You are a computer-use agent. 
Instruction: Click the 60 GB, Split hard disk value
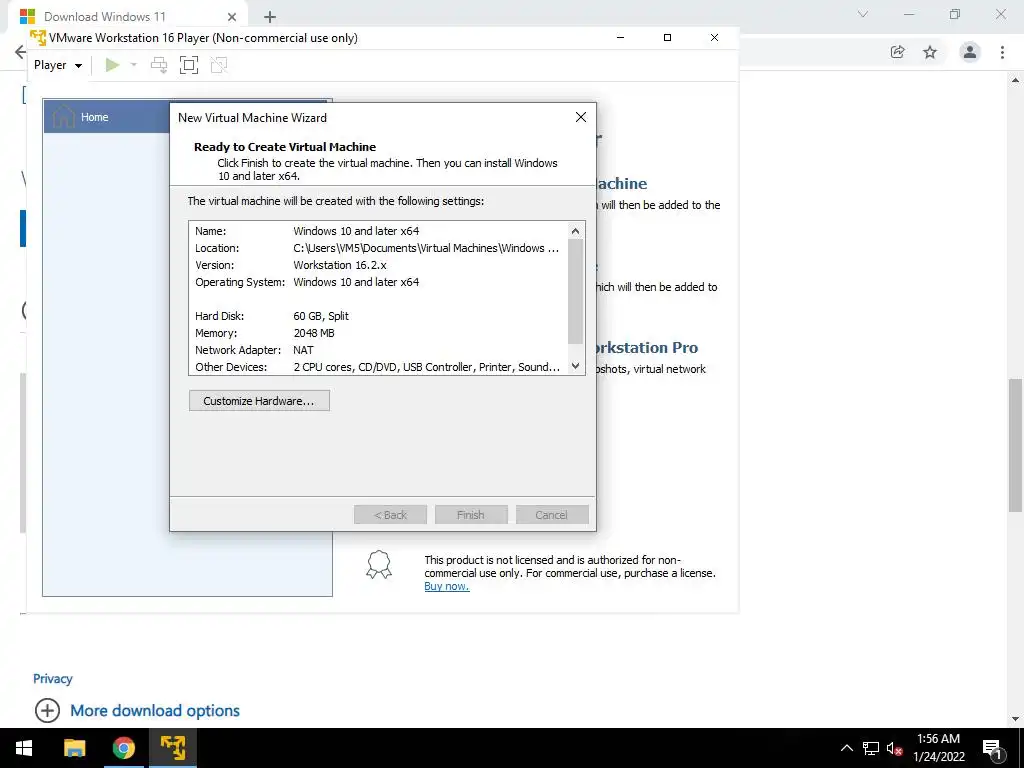pyautogui.click(x=321, y=316)
